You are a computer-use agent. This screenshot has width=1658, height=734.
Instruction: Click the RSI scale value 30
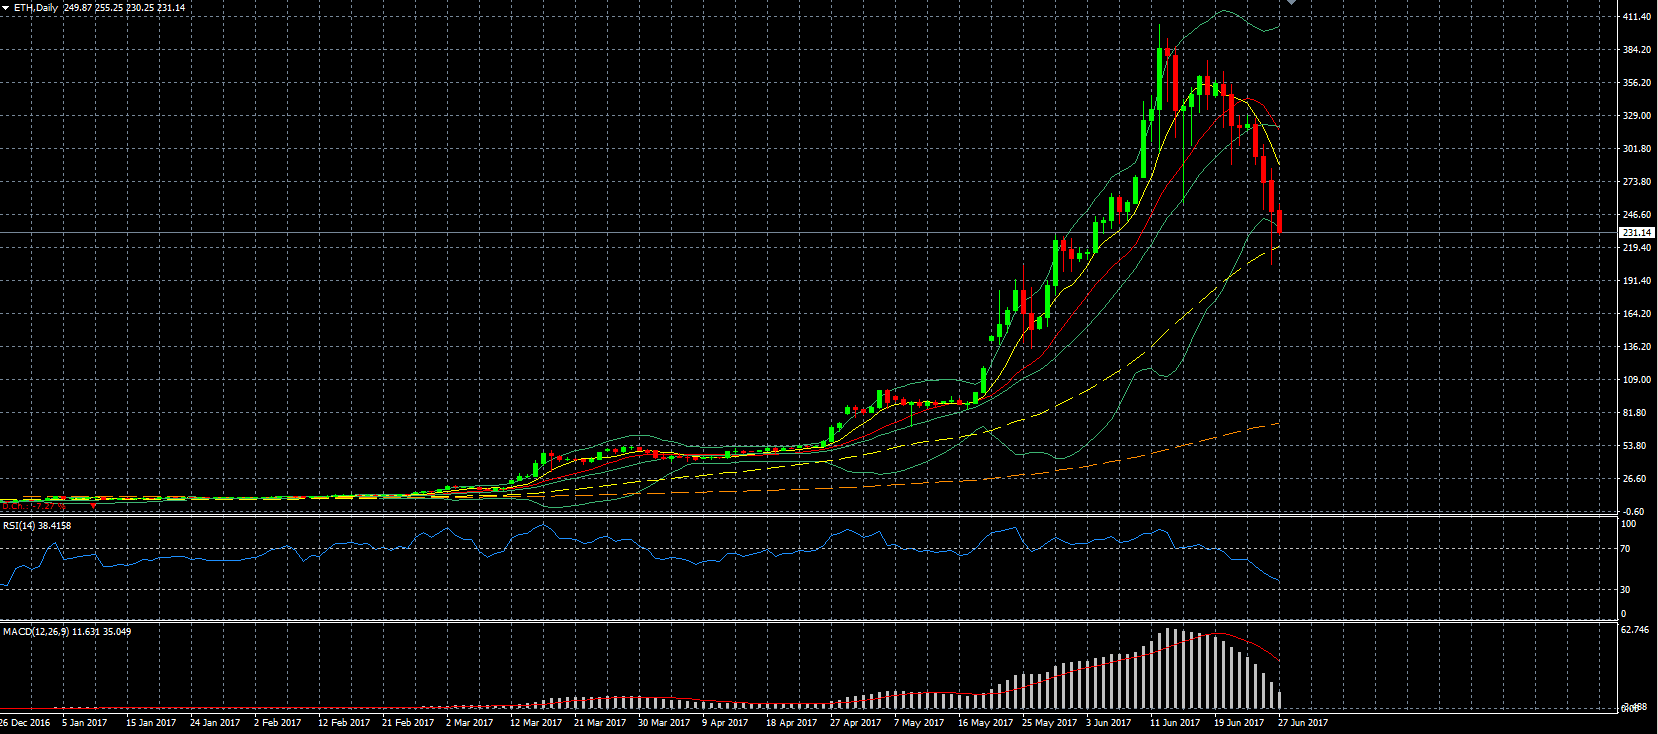tap(1625, 590)
